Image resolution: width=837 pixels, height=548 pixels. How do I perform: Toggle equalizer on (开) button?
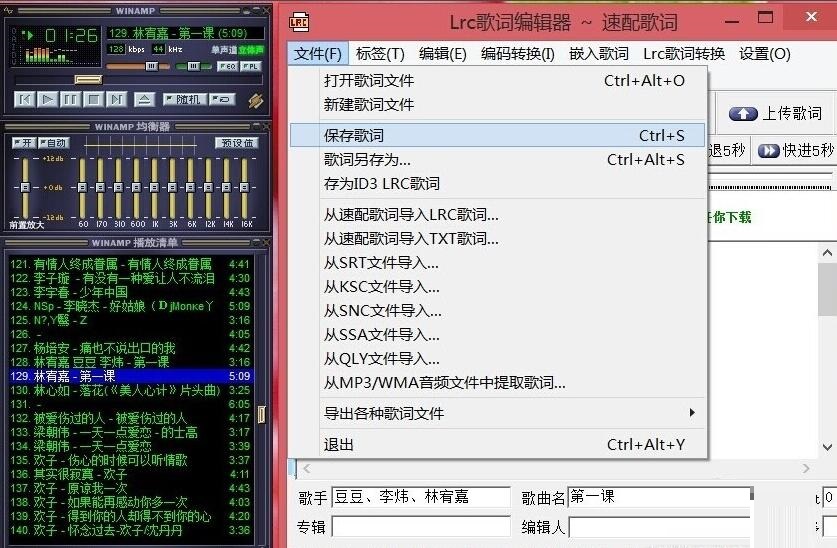coord(23,143)
